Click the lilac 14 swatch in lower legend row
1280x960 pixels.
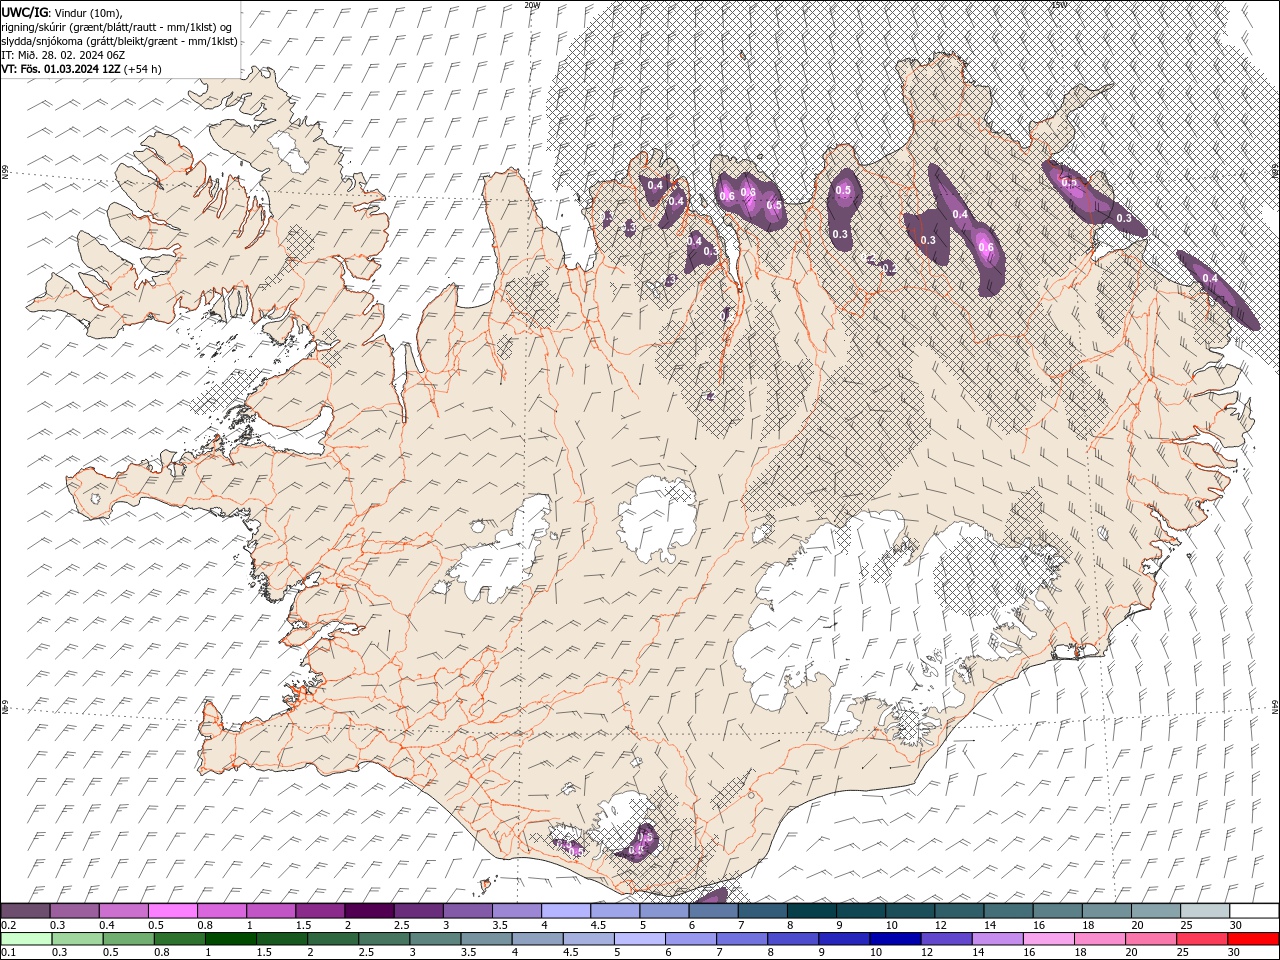tap(997, 939)
